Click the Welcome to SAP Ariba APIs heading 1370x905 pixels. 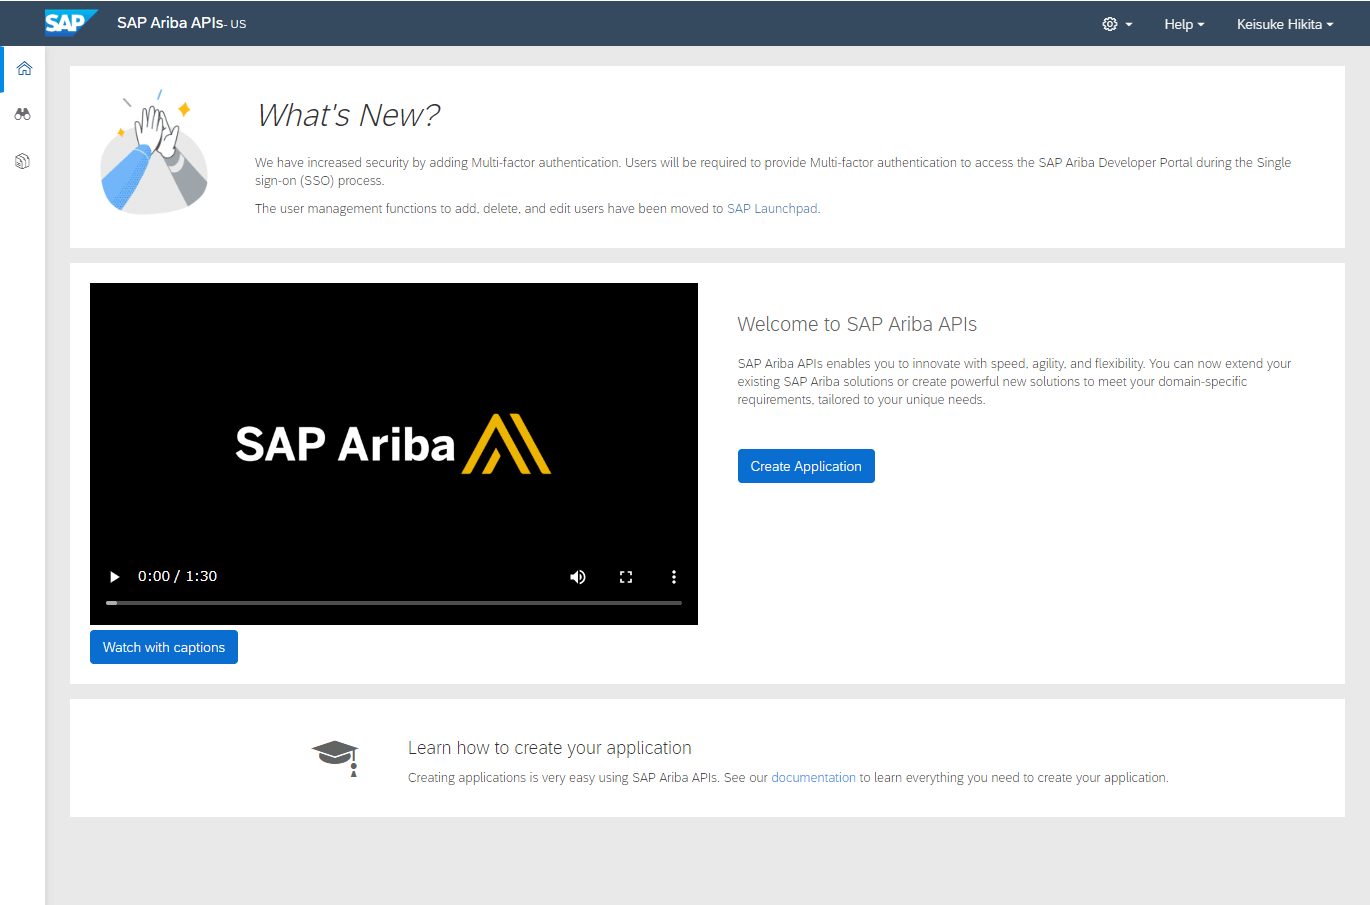857,324
